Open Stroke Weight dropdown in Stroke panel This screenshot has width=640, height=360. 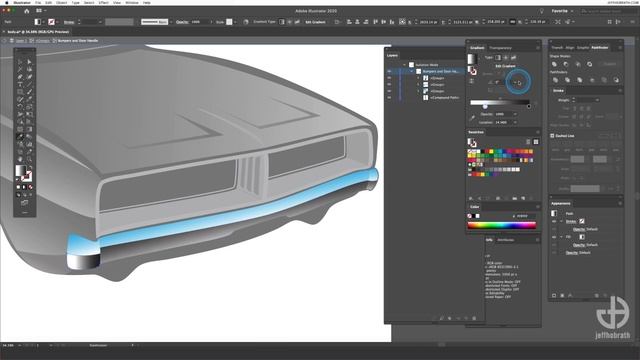[597, 100]
